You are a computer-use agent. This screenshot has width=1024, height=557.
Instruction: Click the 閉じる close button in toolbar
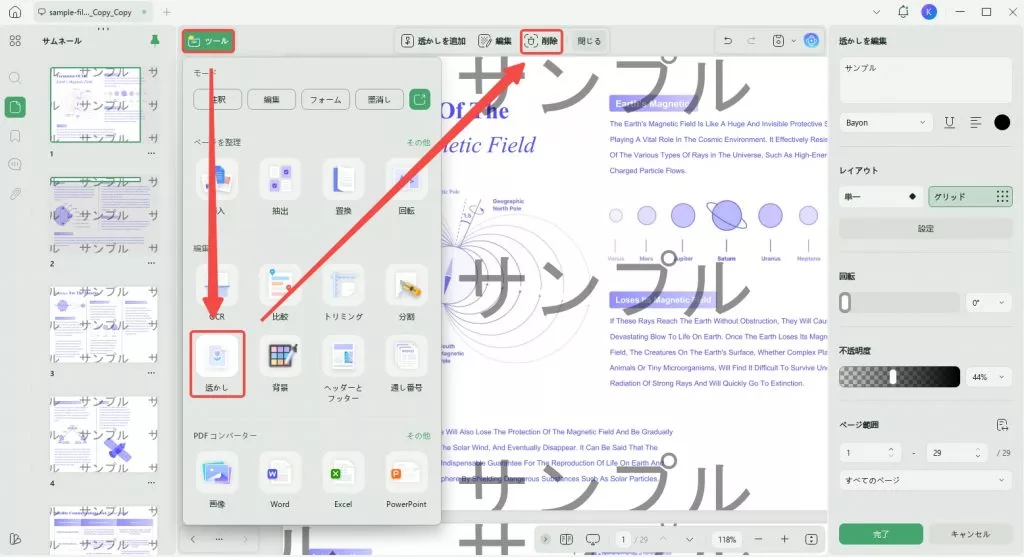(x=589, y=40)
